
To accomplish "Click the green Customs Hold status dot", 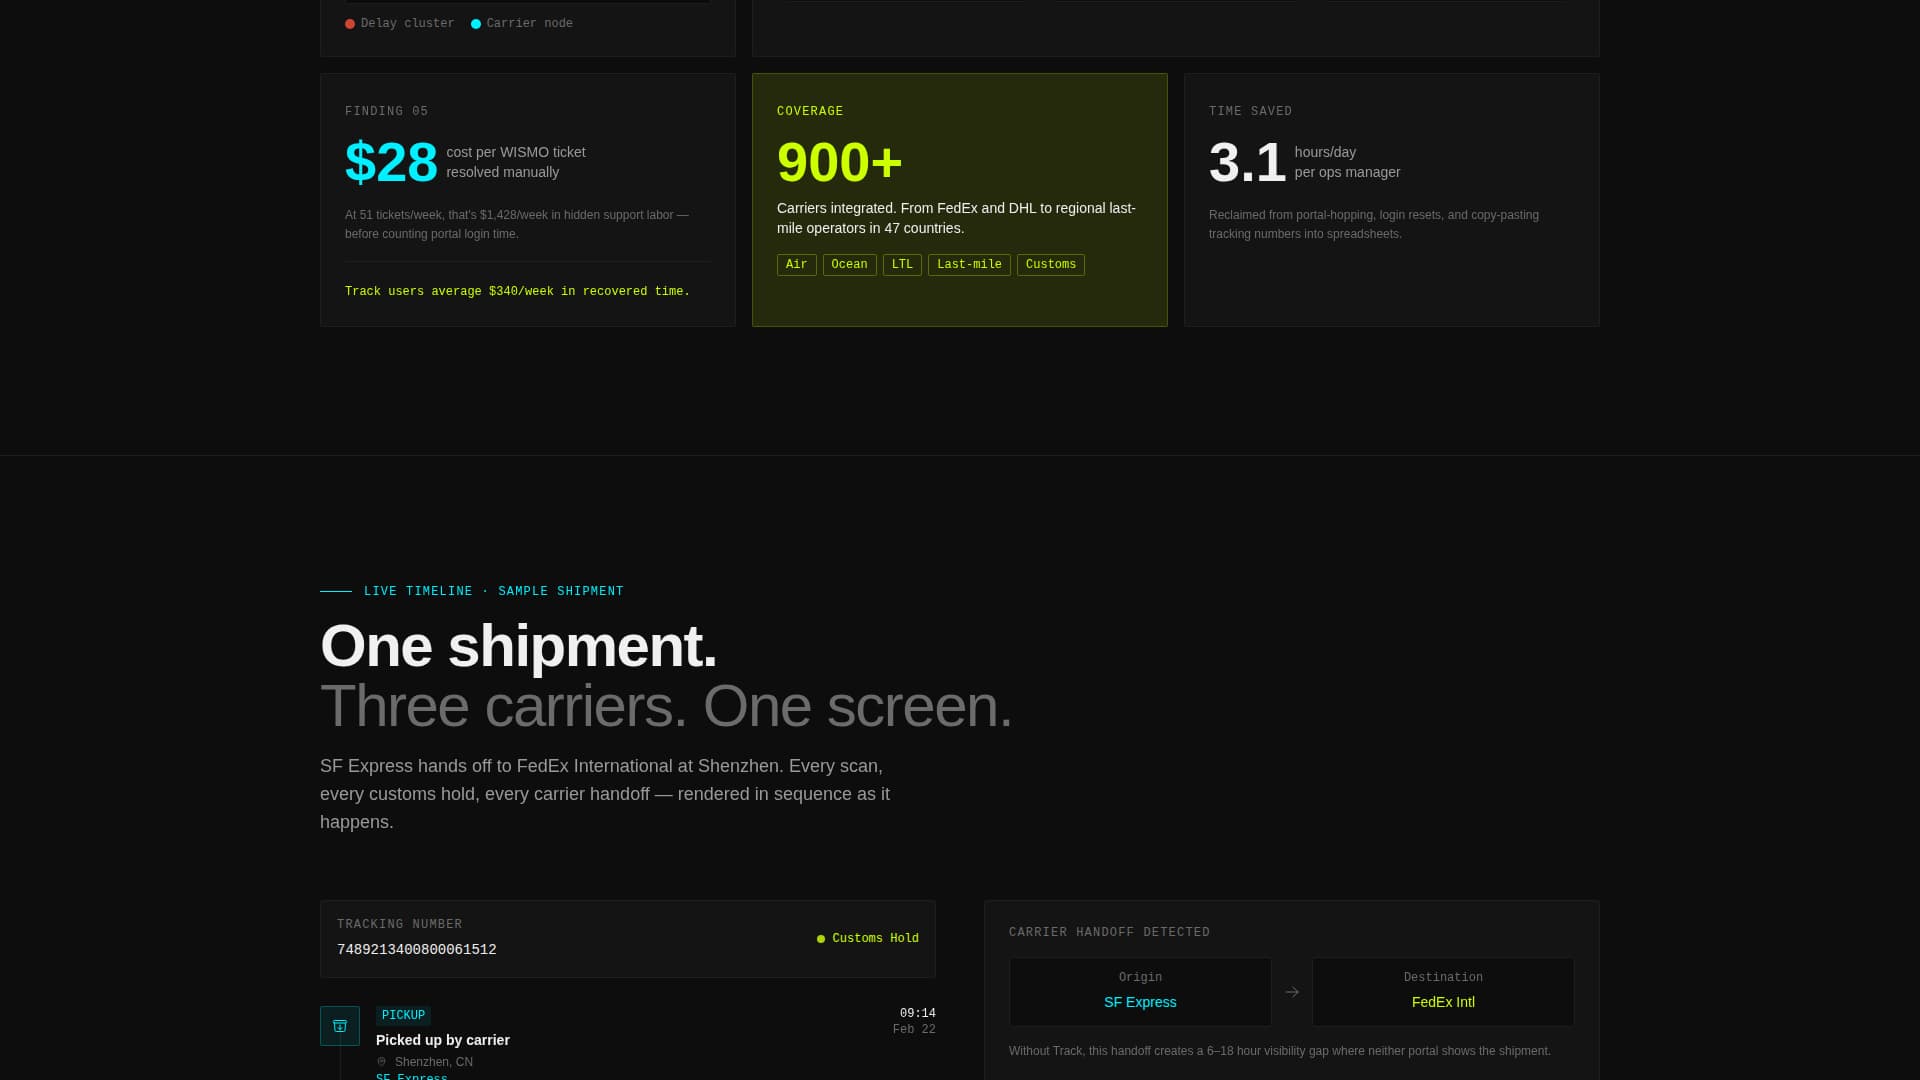I will coord(821,939).
